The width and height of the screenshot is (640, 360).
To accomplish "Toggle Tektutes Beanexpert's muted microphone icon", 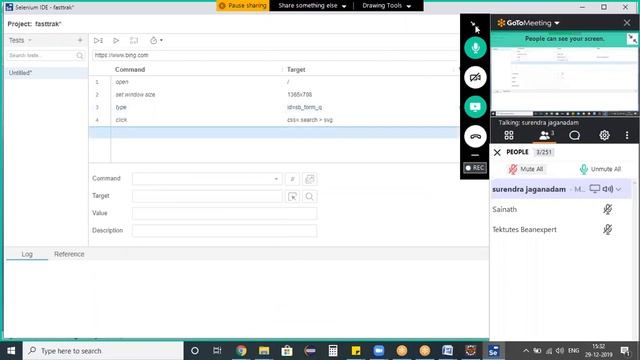I will [x=607, y=229].
